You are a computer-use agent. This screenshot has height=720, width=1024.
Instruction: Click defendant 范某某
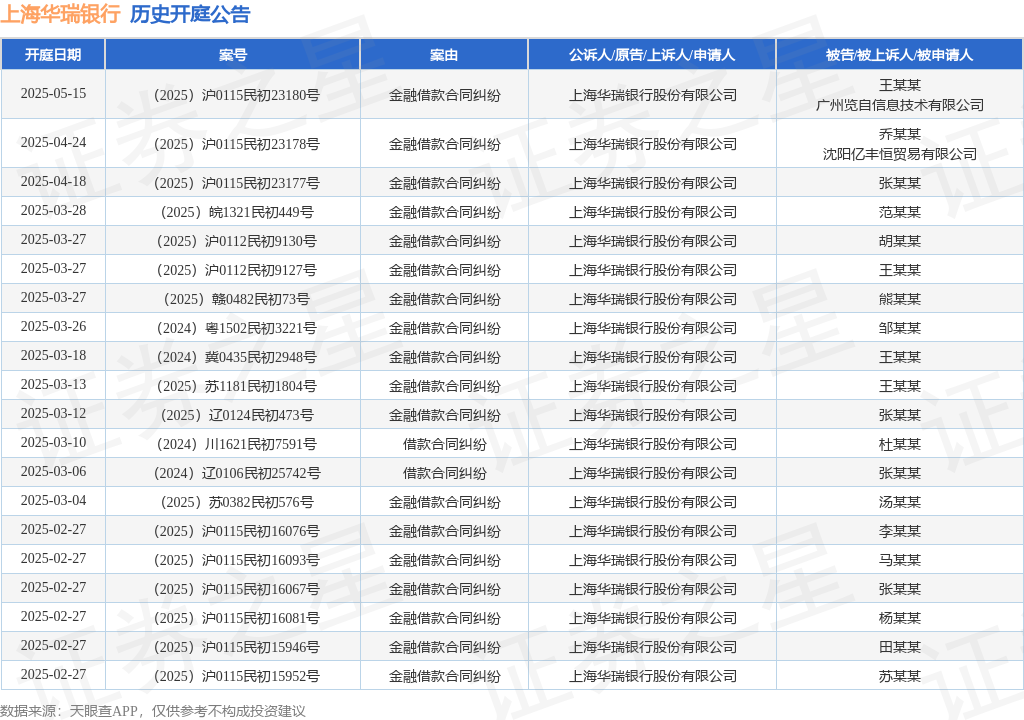(899, 212)
